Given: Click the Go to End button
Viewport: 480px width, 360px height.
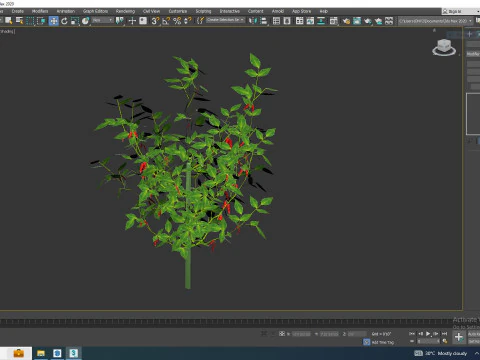Looking at the screenshot, I should 444,334.
